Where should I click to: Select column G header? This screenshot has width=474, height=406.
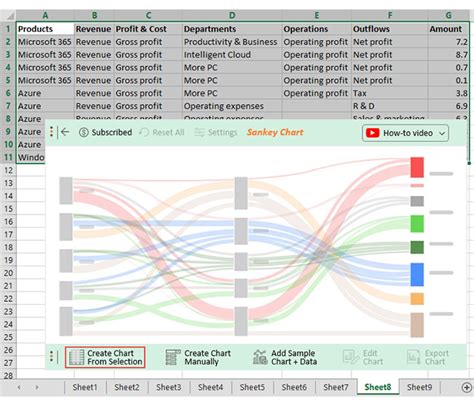pos(449,15)
